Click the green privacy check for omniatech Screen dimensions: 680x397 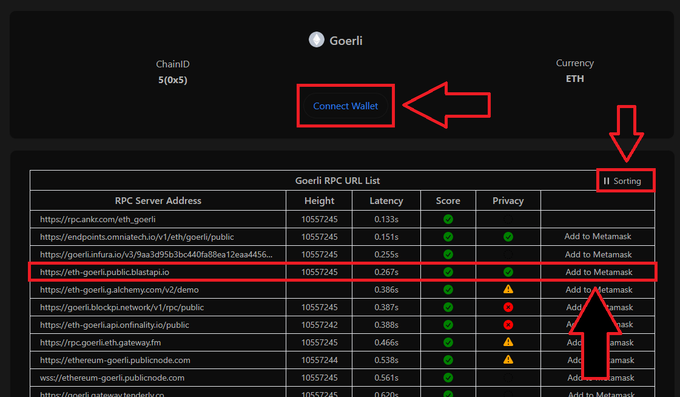[508, 237]
